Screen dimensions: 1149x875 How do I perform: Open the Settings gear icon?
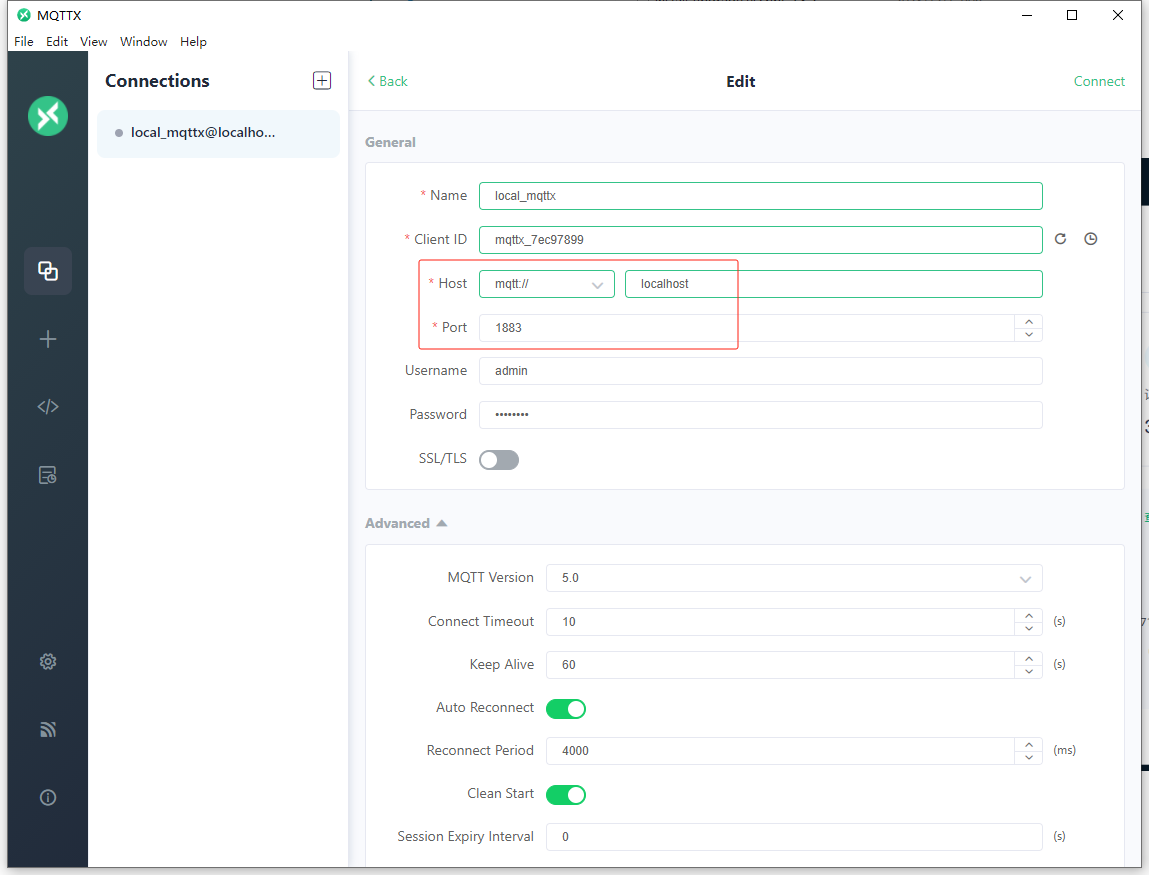coord(48,662)
